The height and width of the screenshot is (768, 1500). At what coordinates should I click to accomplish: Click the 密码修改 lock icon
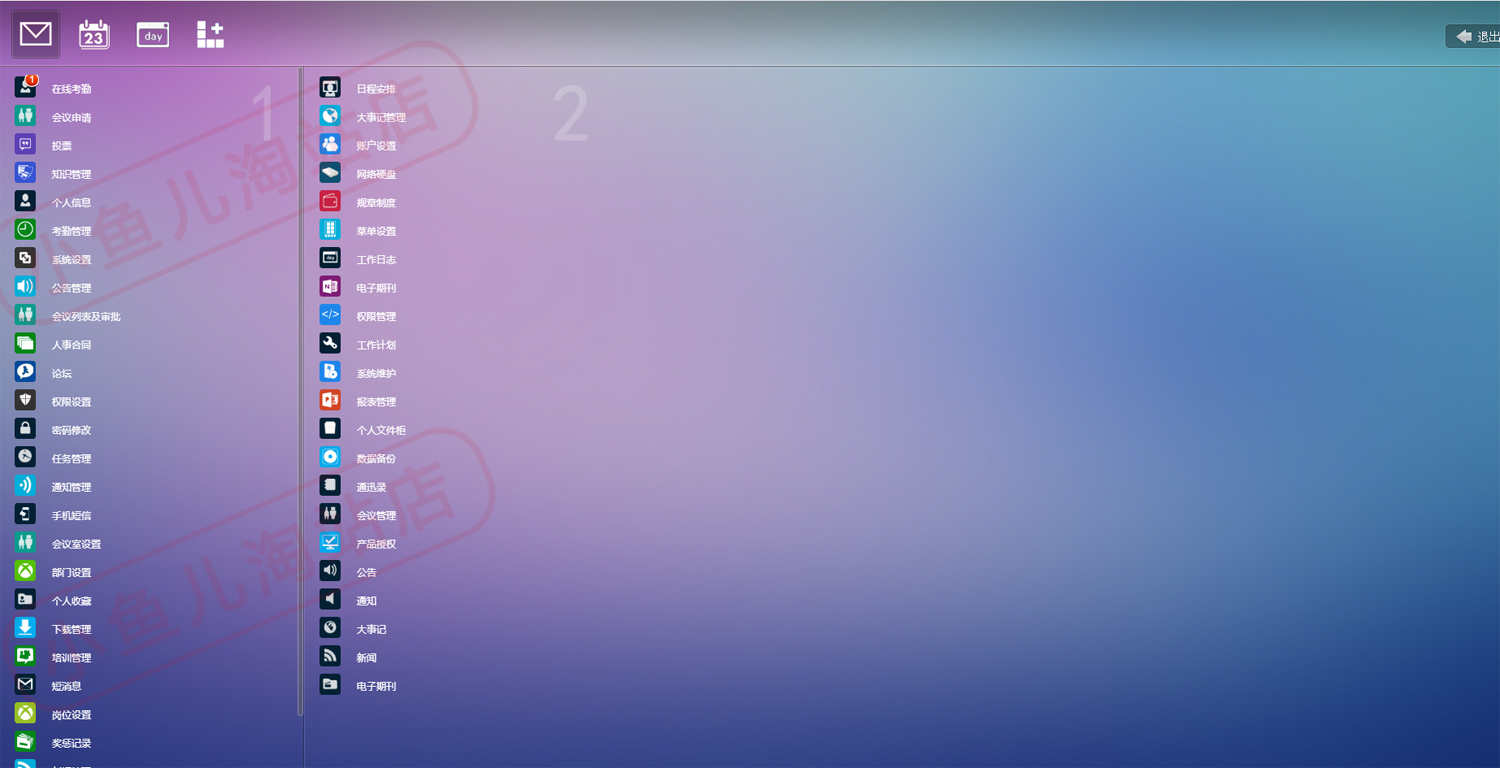(25, 429)
